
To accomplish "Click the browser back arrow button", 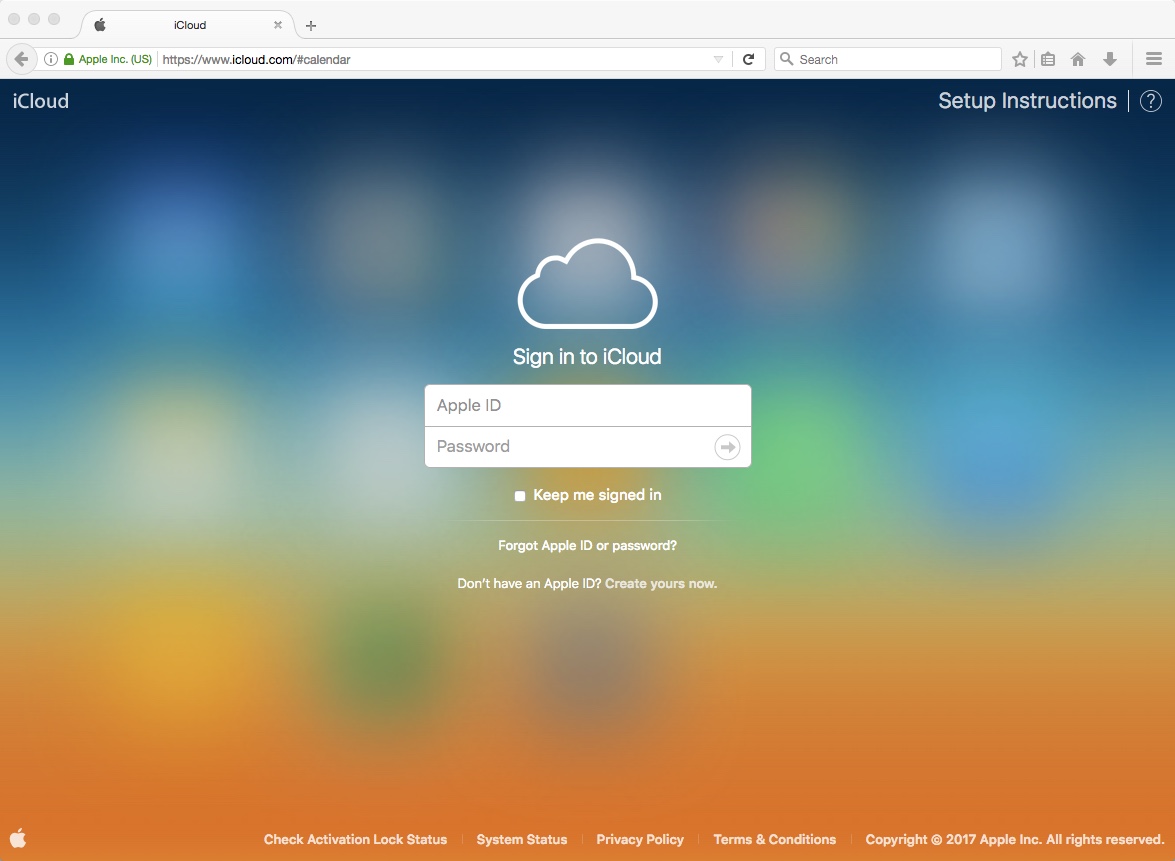I will [x=21, y=59].
